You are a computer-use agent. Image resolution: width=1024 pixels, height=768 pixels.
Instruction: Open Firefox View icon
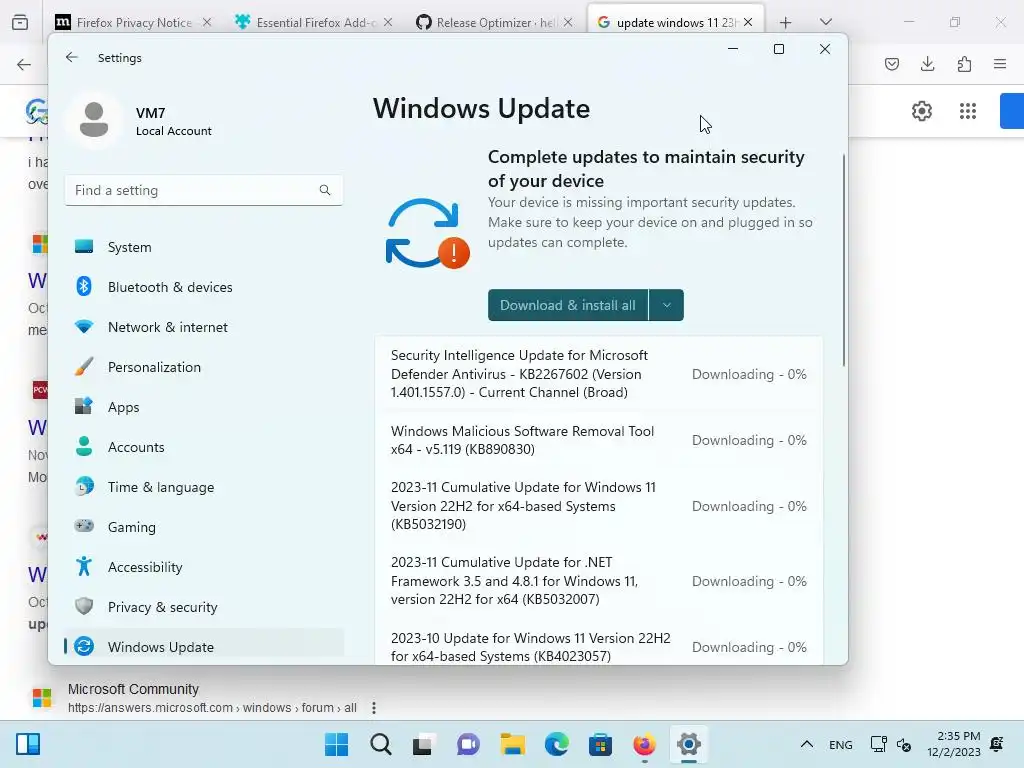point(20,23)
